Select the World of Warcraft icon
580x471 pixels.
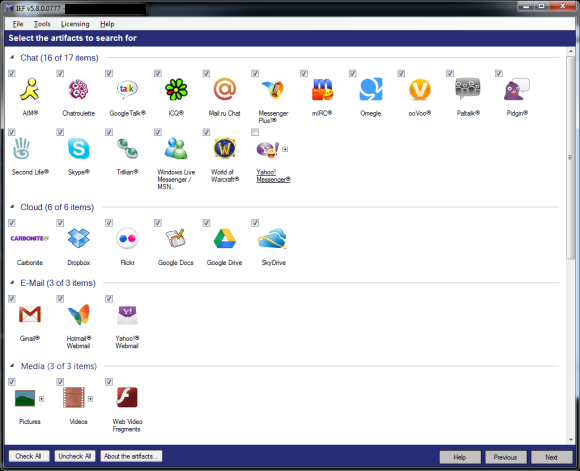click(x=225, y=148)
